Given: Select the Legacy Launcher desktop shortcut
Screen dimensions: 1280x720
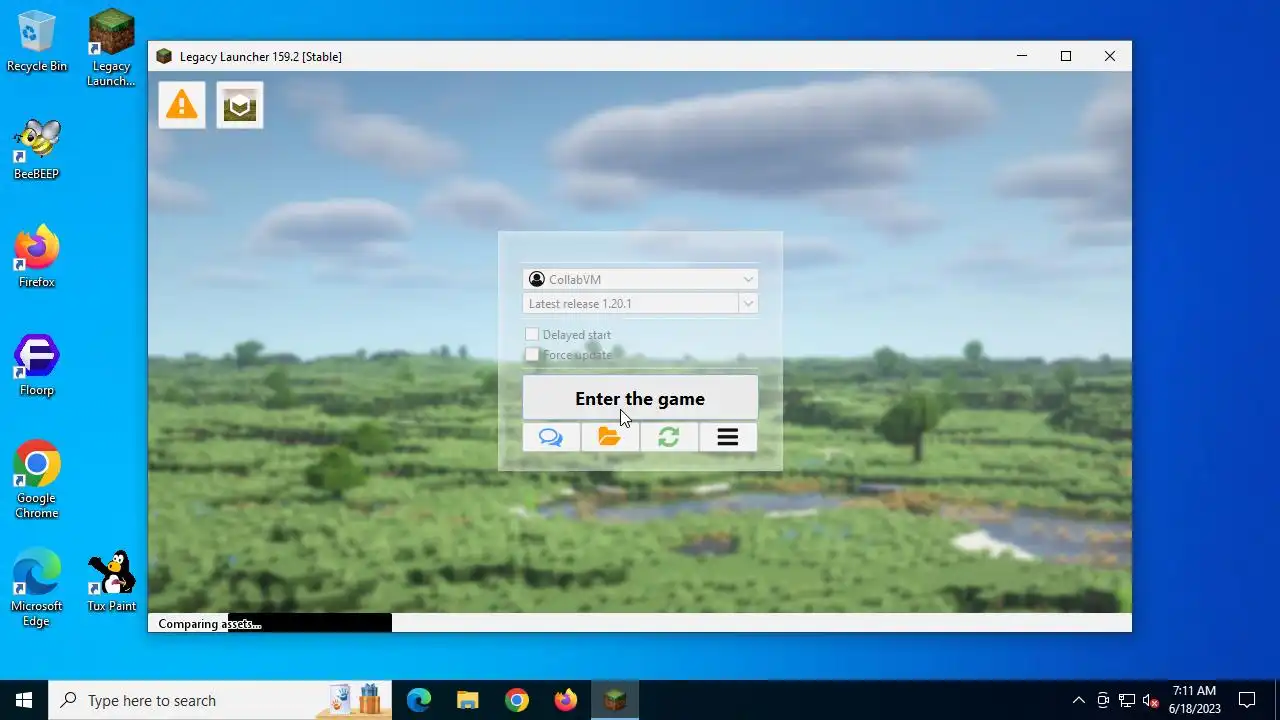Looking at the screenshot, I should (111, 48).
